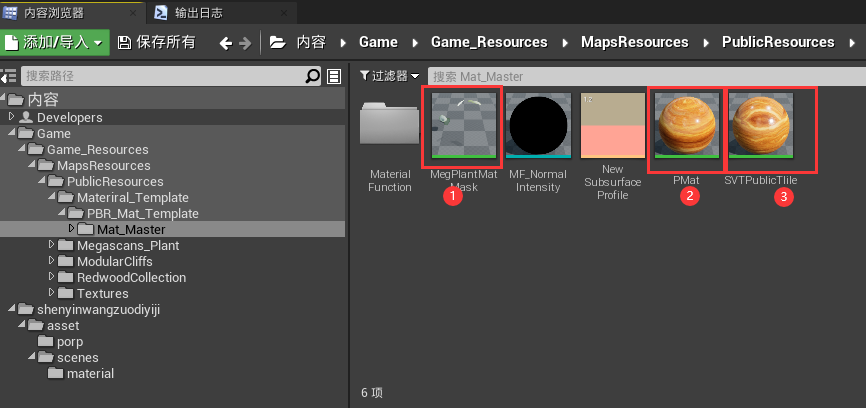Select the Materiral_Template folder
866x408 pixels.
pos(133,198)
